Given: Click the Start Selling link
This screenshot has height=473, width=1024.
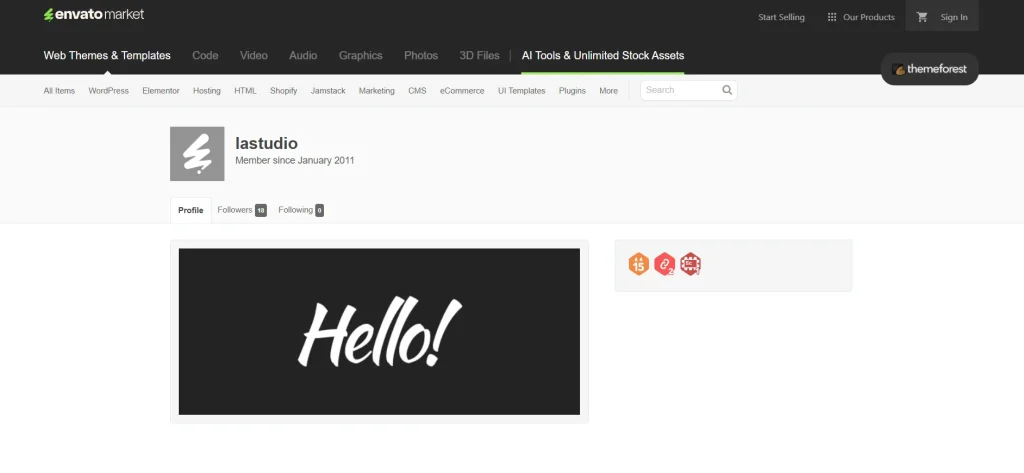Looking at the screenshot, I should pyautogui.click(x=781, y=17).
